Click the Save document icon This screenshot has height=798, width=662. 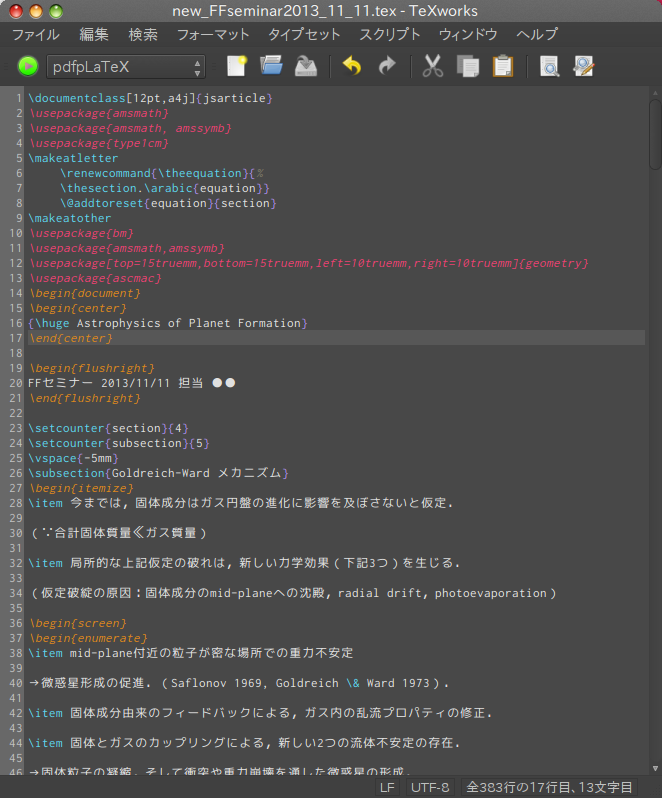(306, 66)
